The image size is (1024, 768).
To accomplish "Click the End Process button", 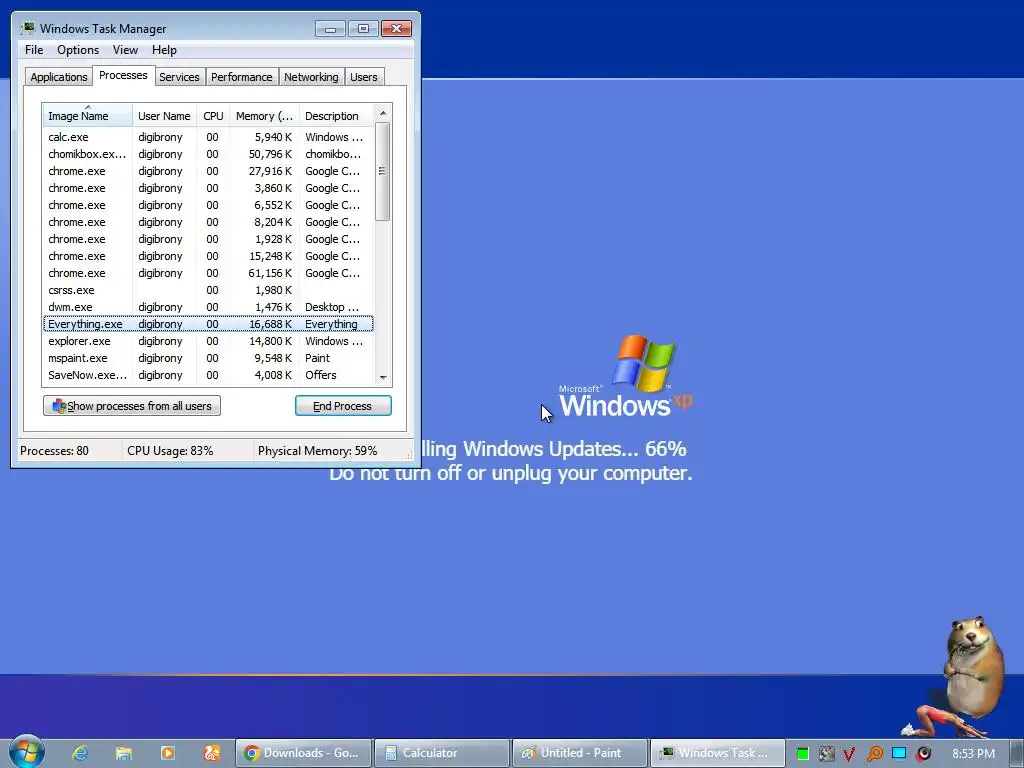I will (343, 406).
